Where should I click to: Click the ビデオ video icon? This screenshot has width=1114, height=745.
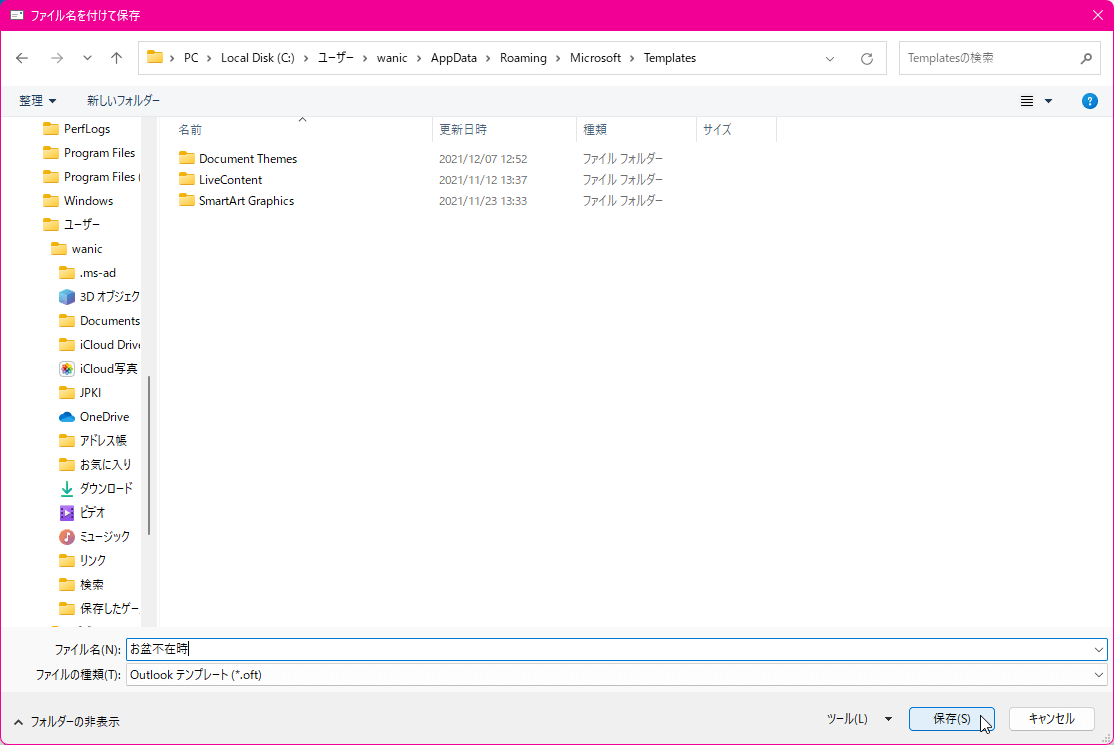click(x=67, y=513)
